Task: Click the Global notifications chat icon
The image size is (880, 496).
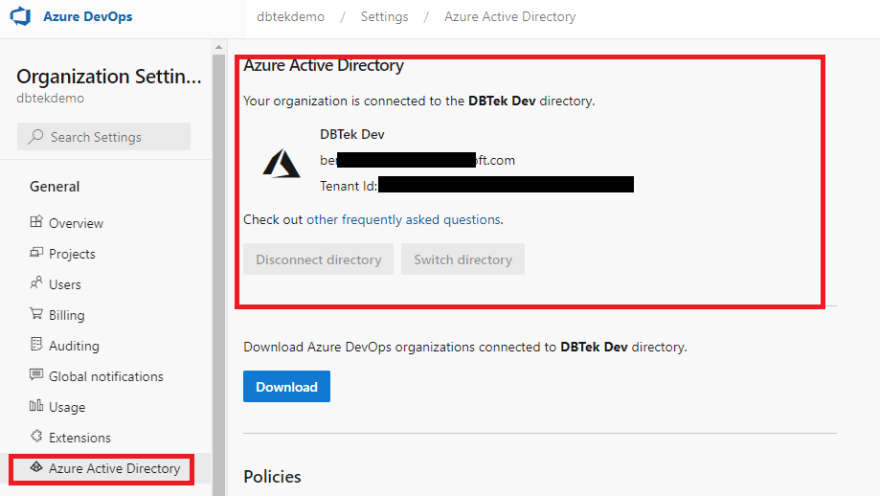Action: (x=36, y=375)
